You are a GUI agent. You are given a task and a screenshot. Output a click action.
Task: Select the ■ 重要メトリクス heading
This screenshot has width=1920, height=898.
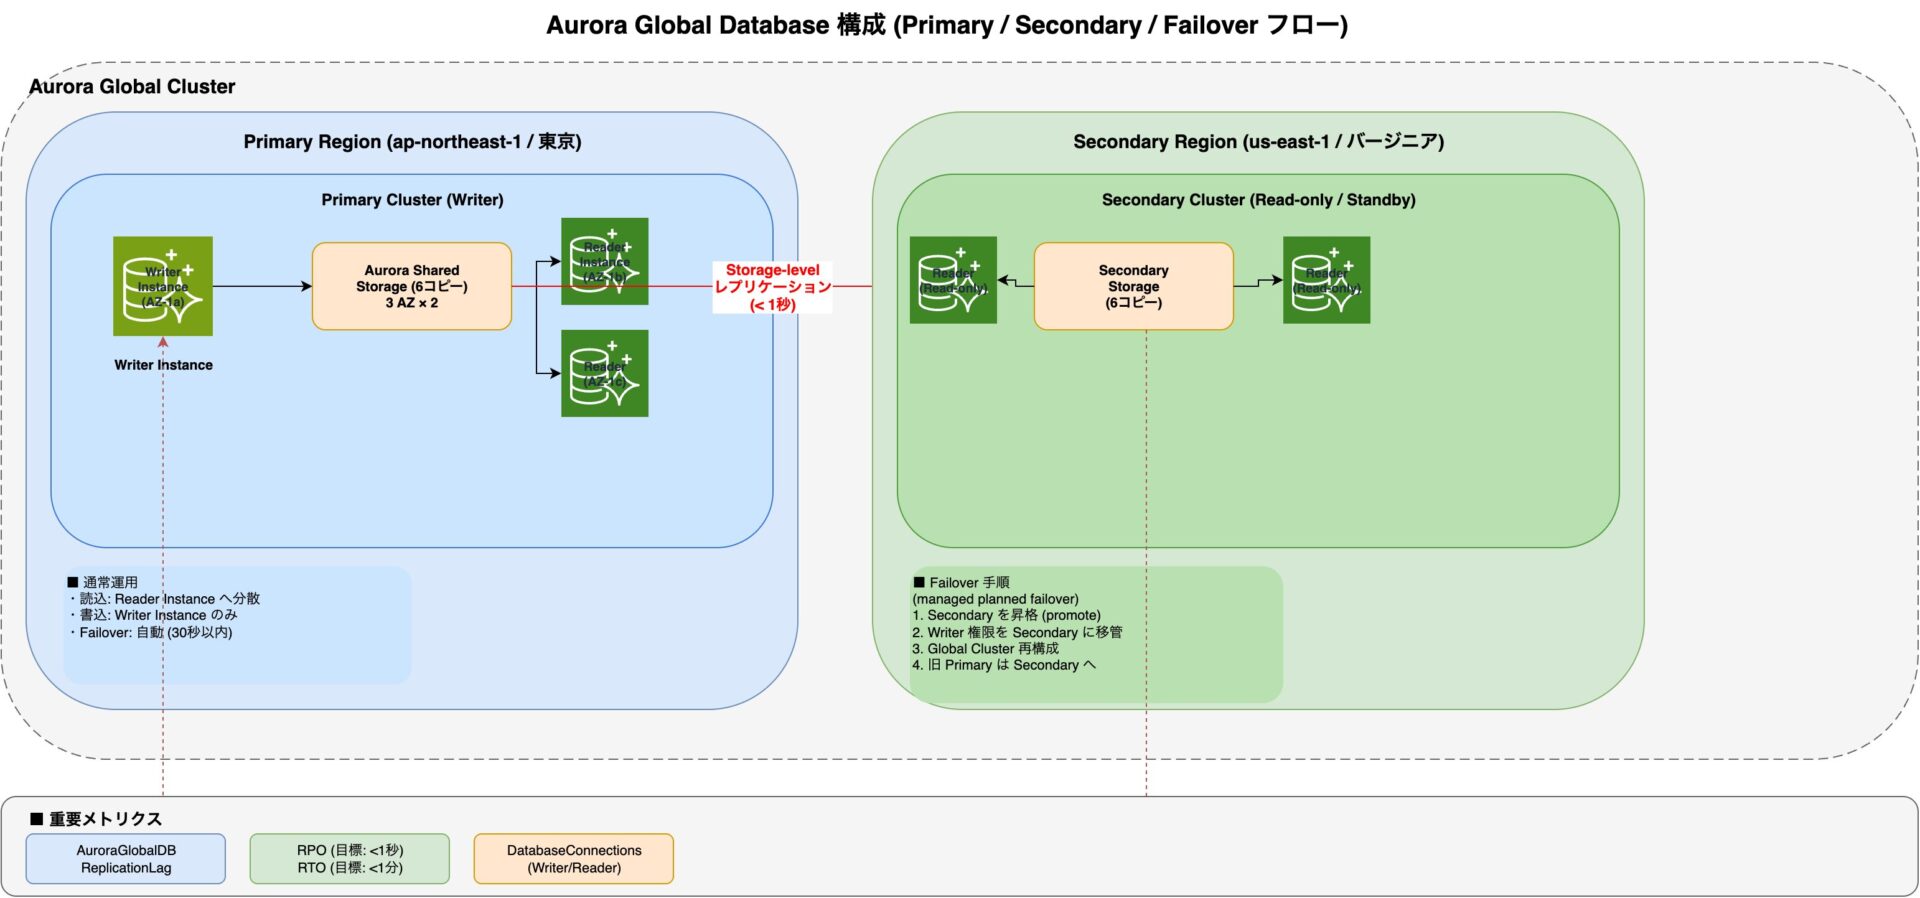(x=96, y=819)
